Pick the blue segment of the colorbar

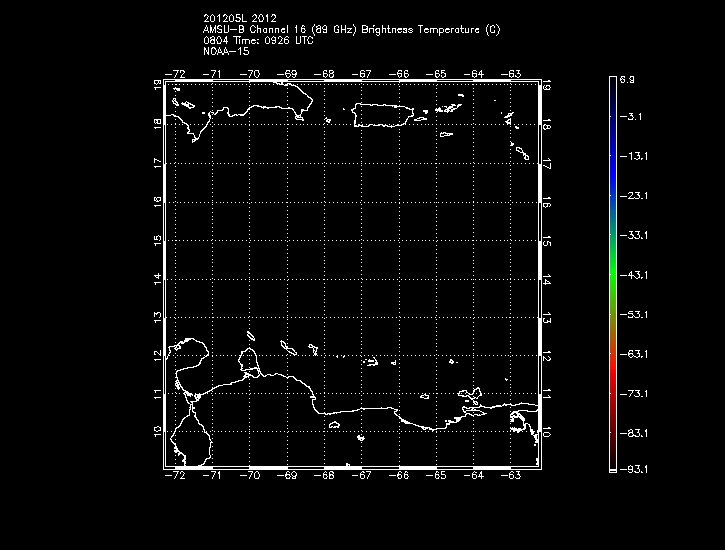[x=611, y=180]
